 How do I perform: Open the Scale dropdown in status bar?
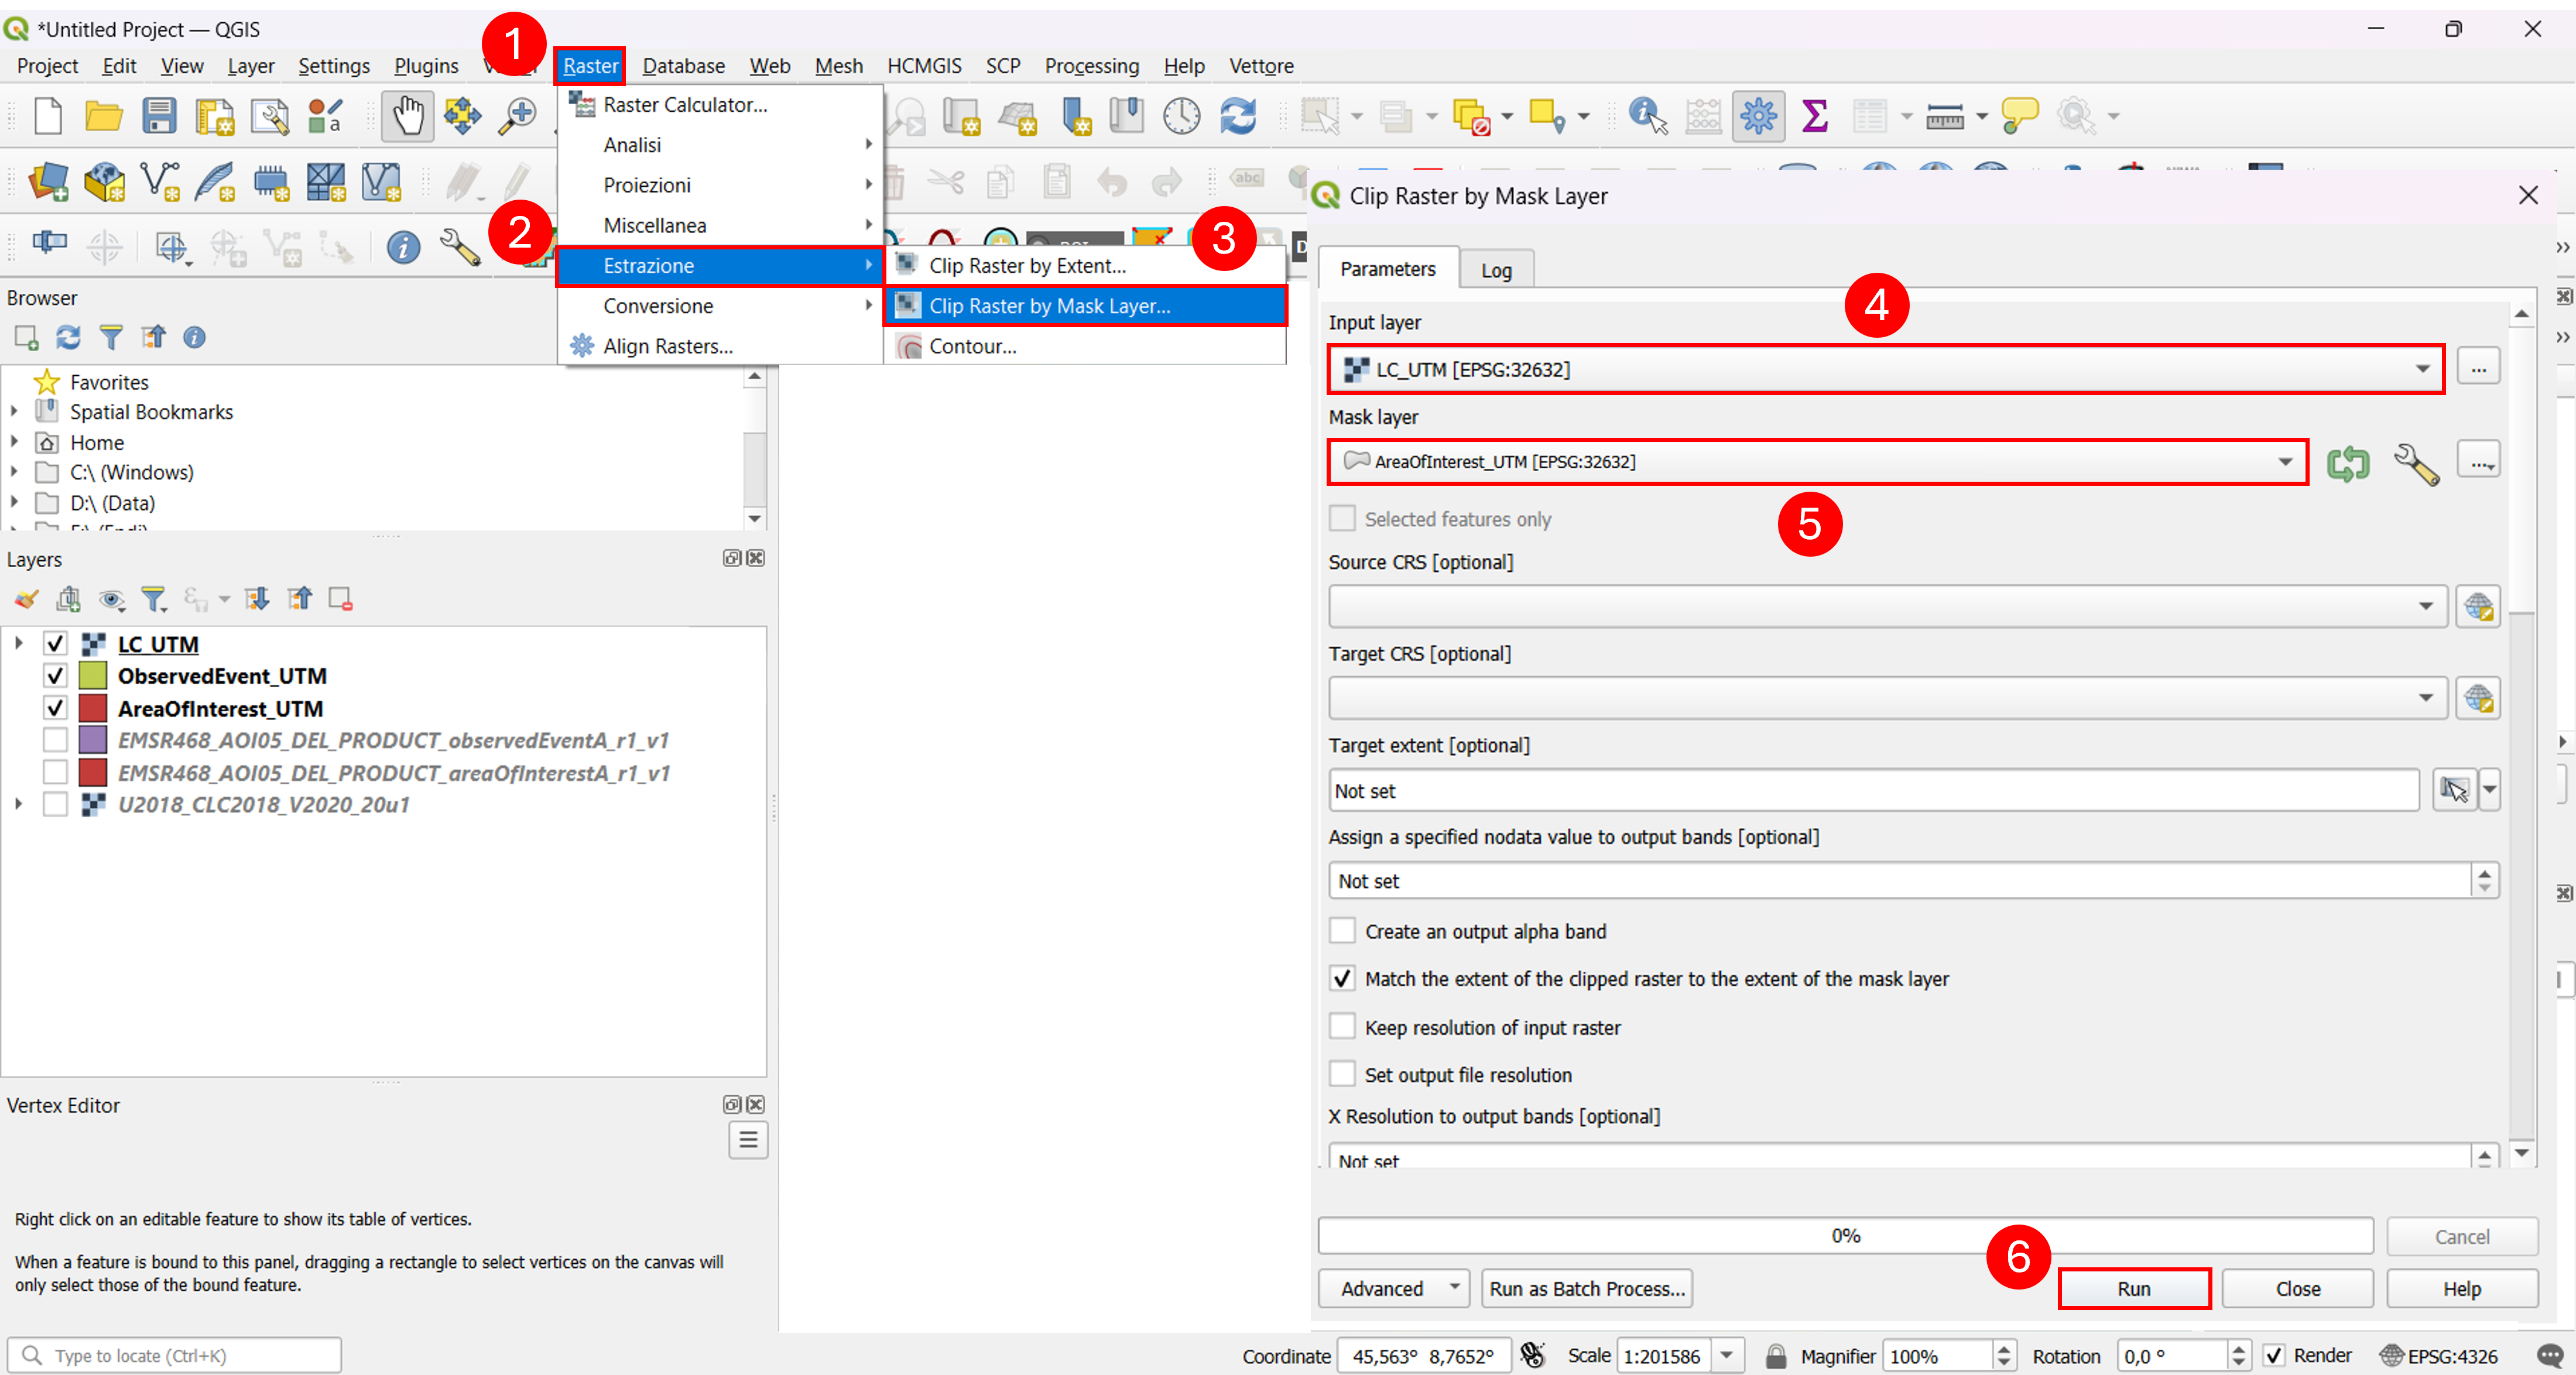(1727, 1356)
